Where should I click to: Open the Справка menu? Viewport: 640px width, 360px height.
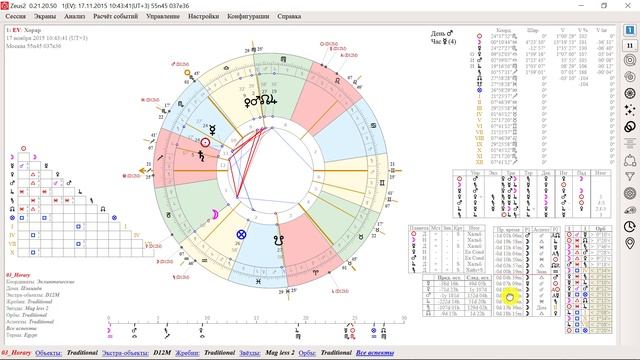click(289, 16)
